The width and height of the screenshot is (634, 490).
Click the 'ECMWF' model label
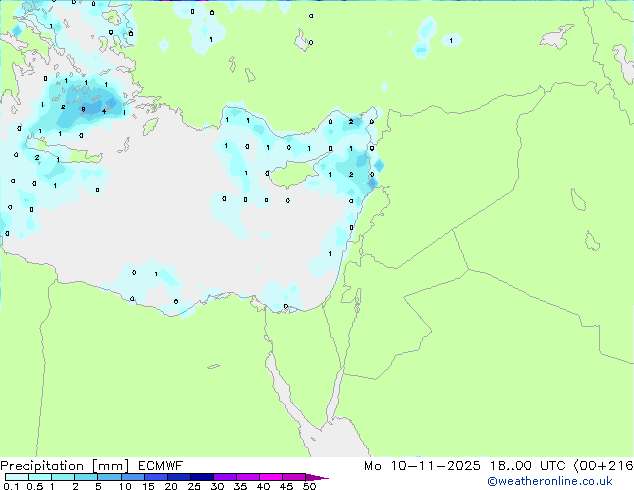point(161,466)
